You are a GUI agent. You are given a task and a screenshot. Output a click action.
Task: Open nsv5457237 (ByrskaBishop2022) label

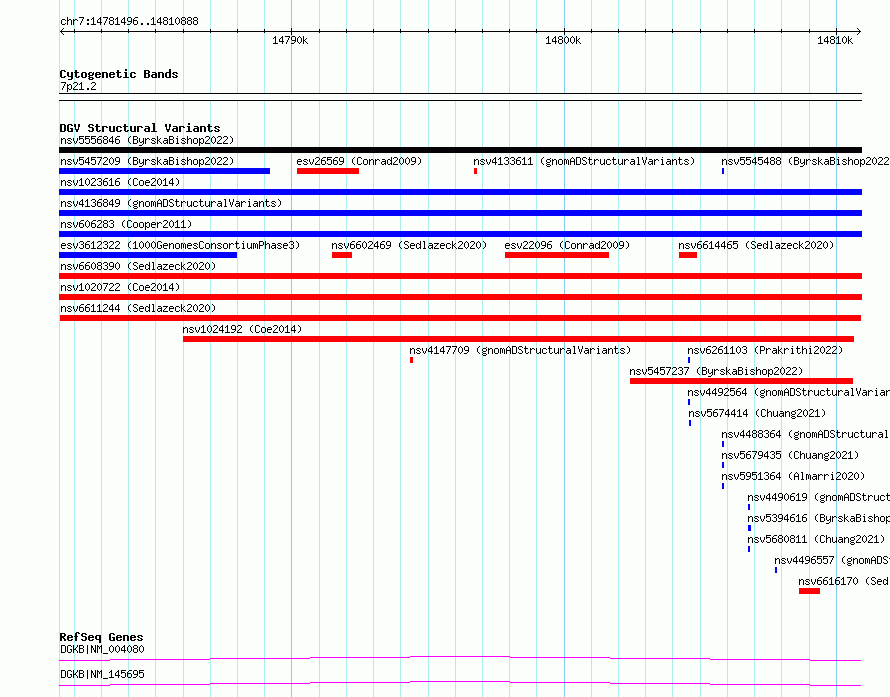716,371
